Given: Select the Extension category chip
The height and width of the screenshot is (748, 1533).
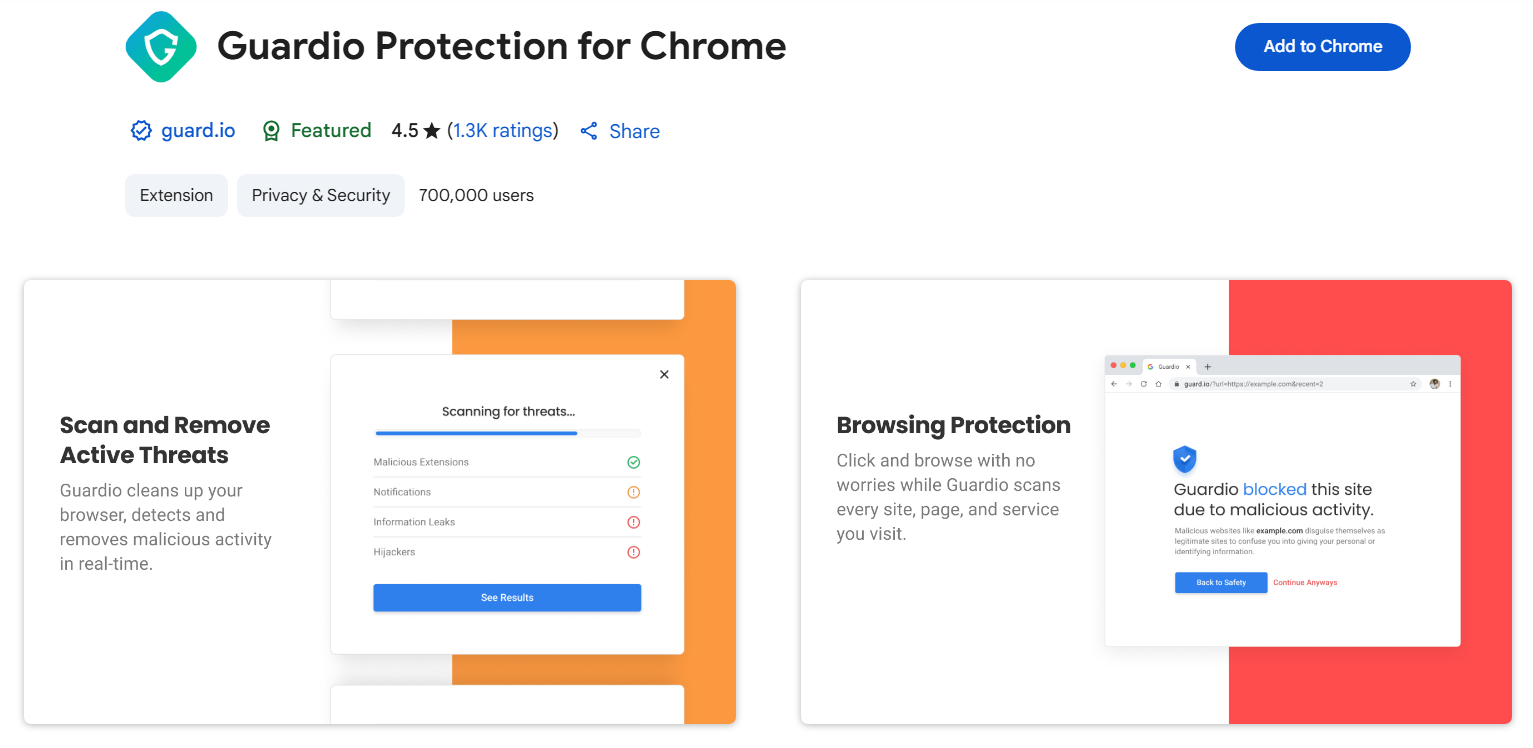Looking at the screenshot, I should point(176,195).
